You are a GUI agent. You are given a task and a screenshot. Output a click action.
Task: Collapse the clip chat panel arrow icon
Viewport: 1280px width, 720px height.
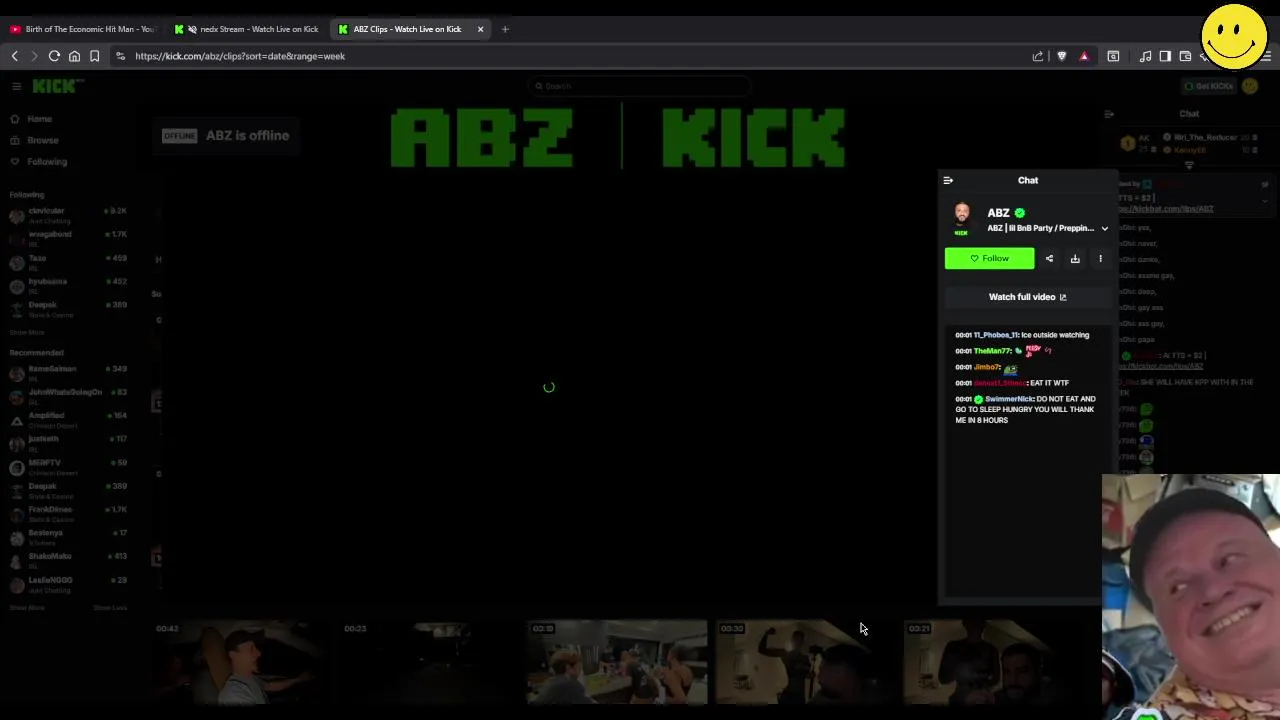948,180
